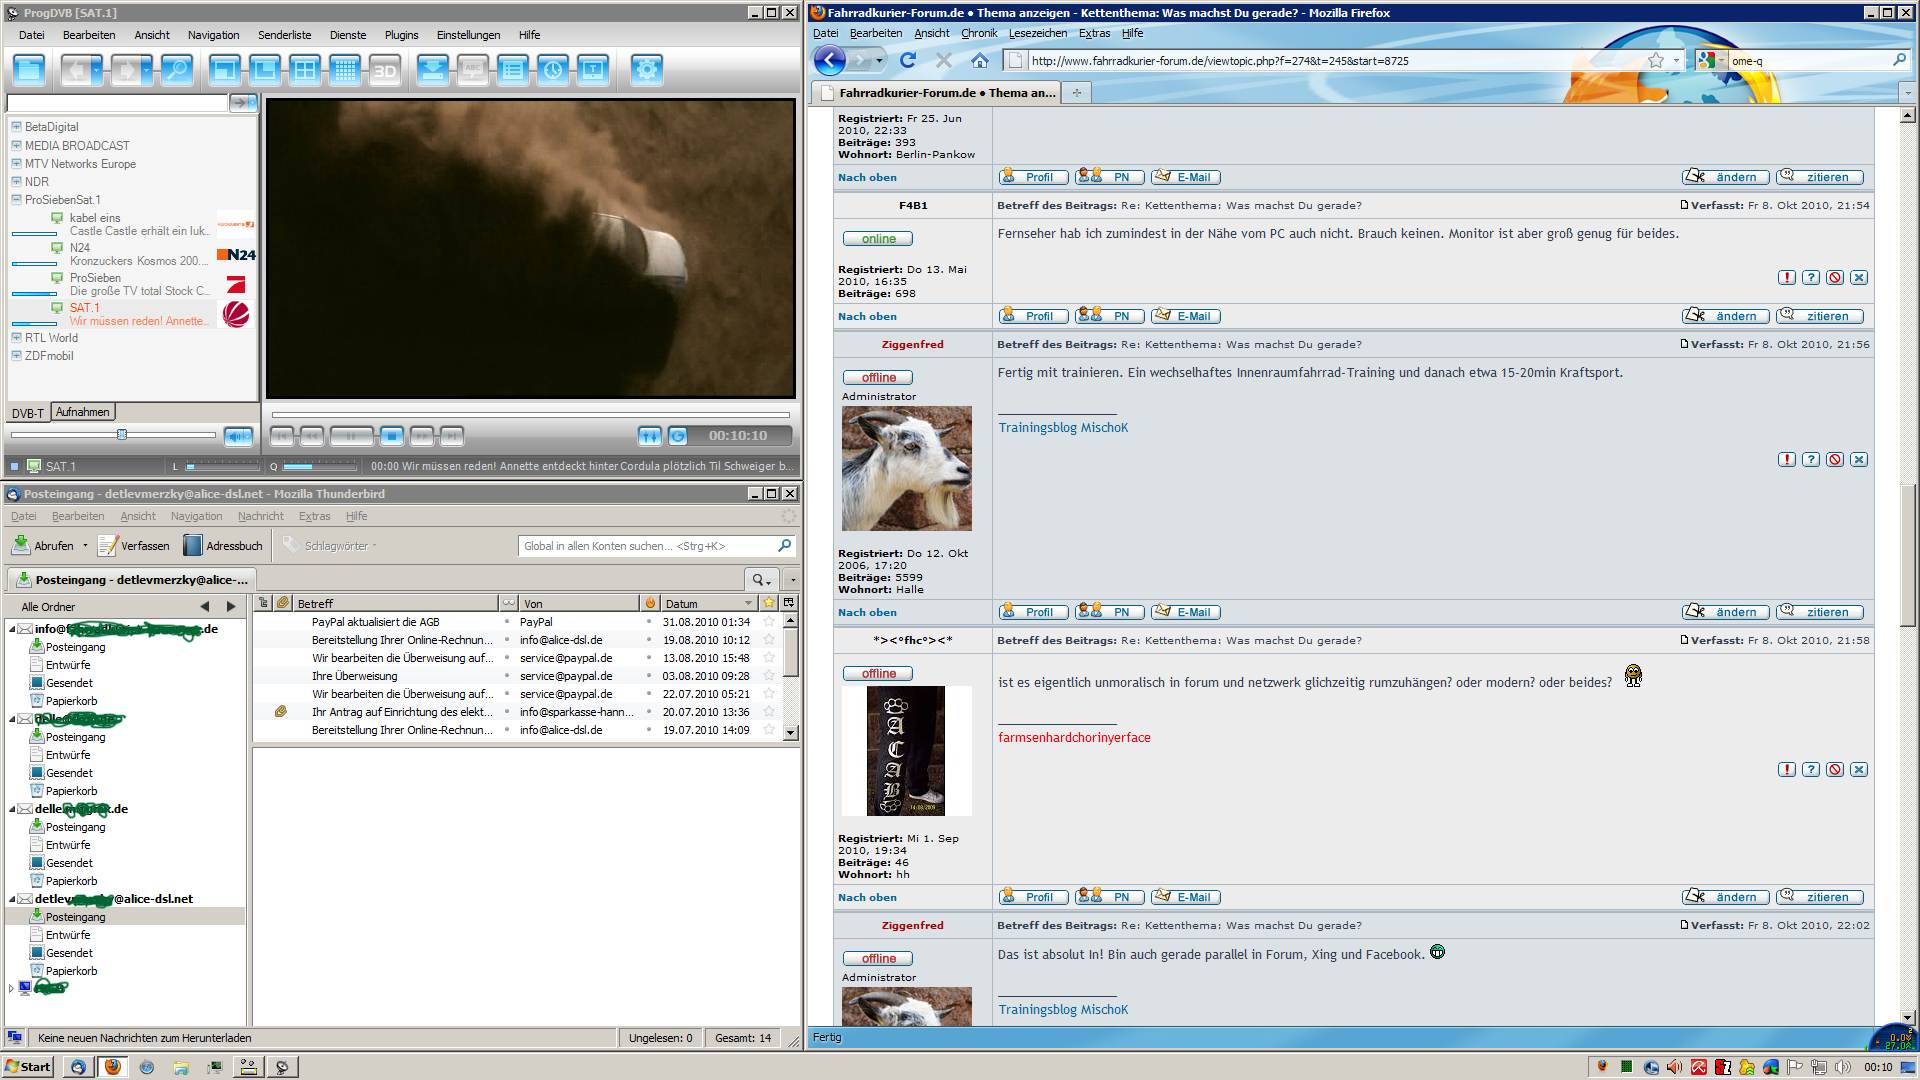Click the 3D mode toolbar button
The width and height of the screenshot is (1920, 1080).
(385, 70)
